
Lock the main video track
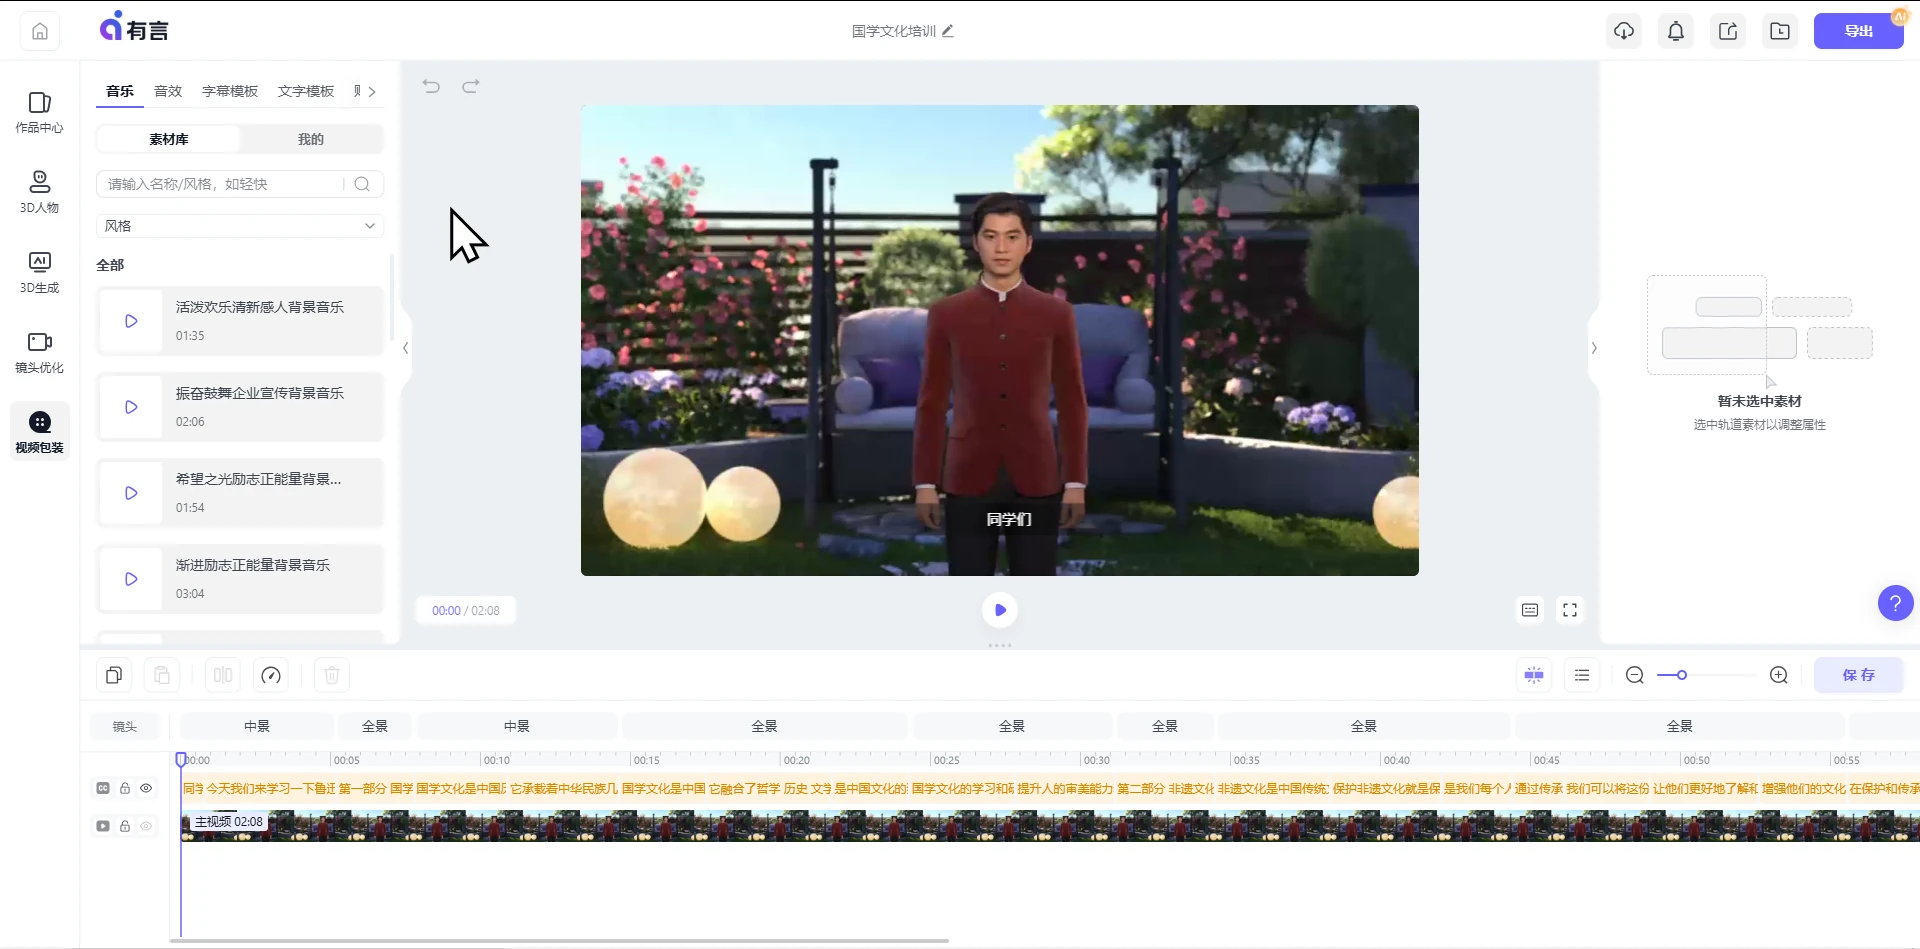(x=125, y=826)
